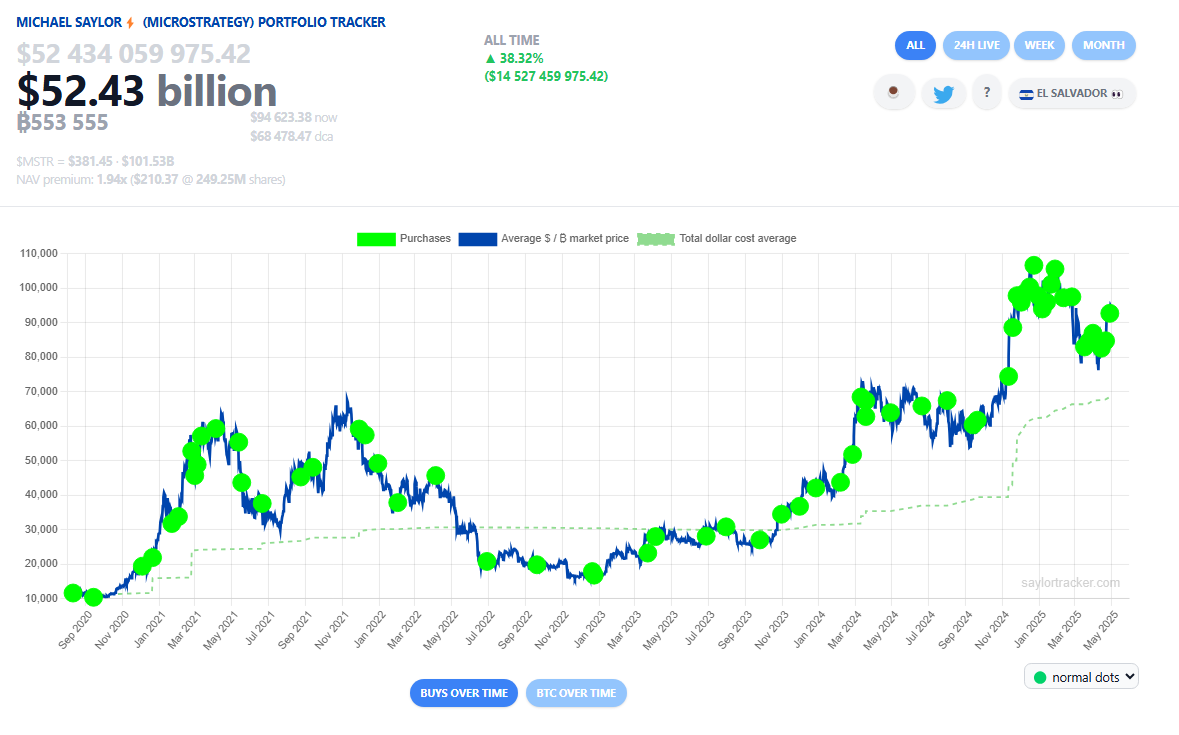Toggle the dashed Total dollar cost average legend
Viewport: 1179px width, 735px height.
(656, 239)
